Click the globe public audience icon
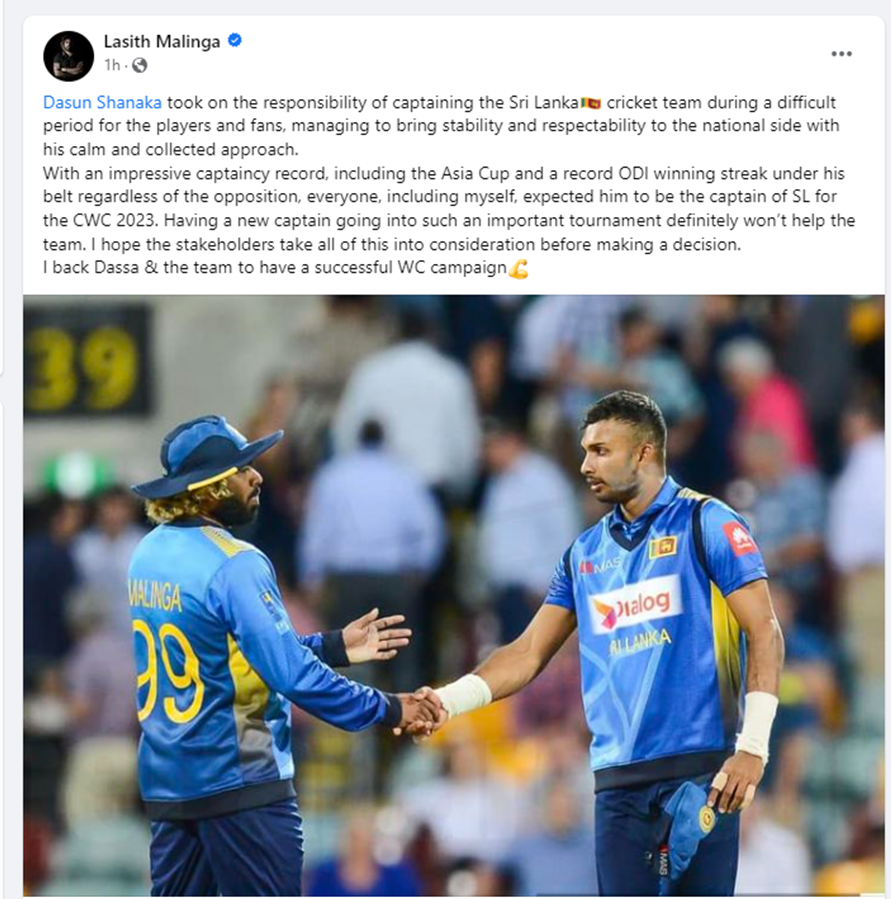 pos(139,65)
